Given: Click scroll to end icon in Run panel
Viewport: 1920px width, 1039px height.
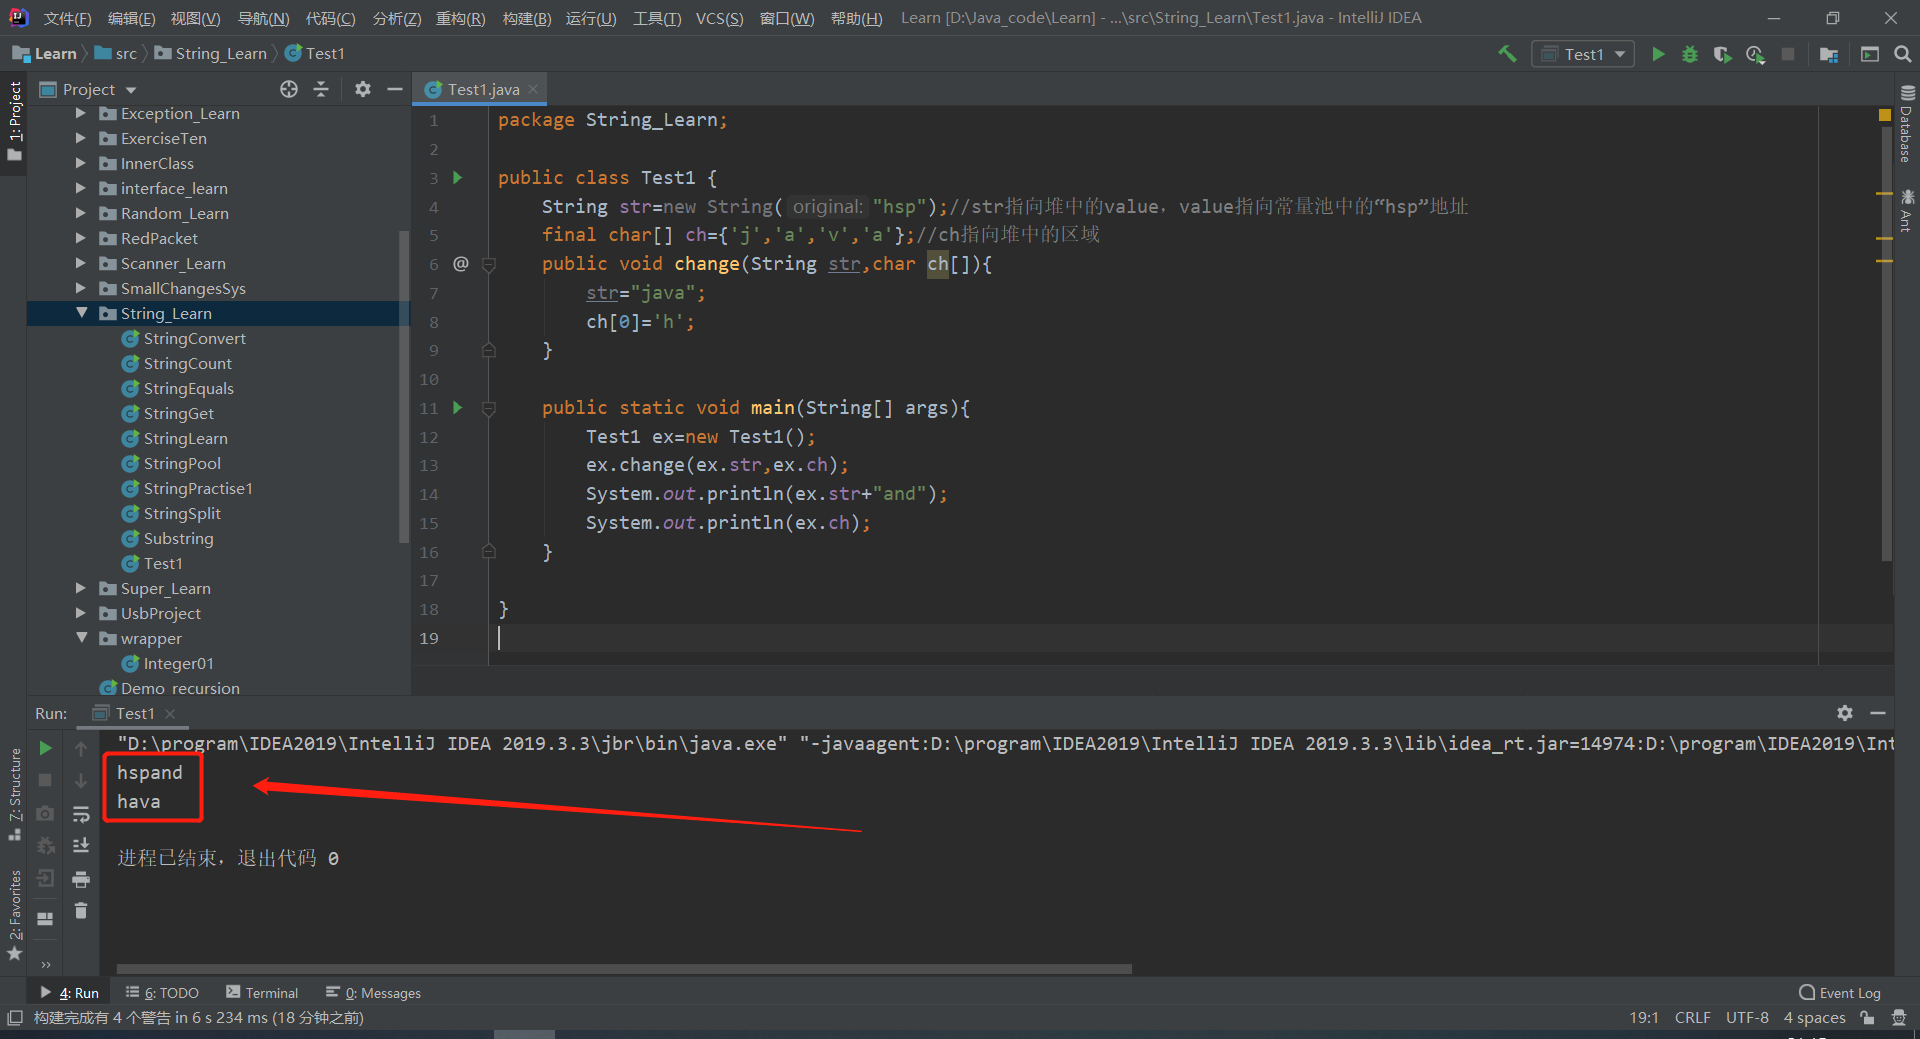Looking at the screenshot, I should pos(81,846).
